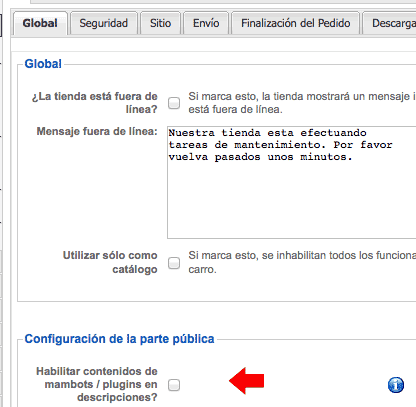This screenshot has width=416, height=407.
Task: Click the blue info icon beside mambots option
Action: (x=396, y=385)
